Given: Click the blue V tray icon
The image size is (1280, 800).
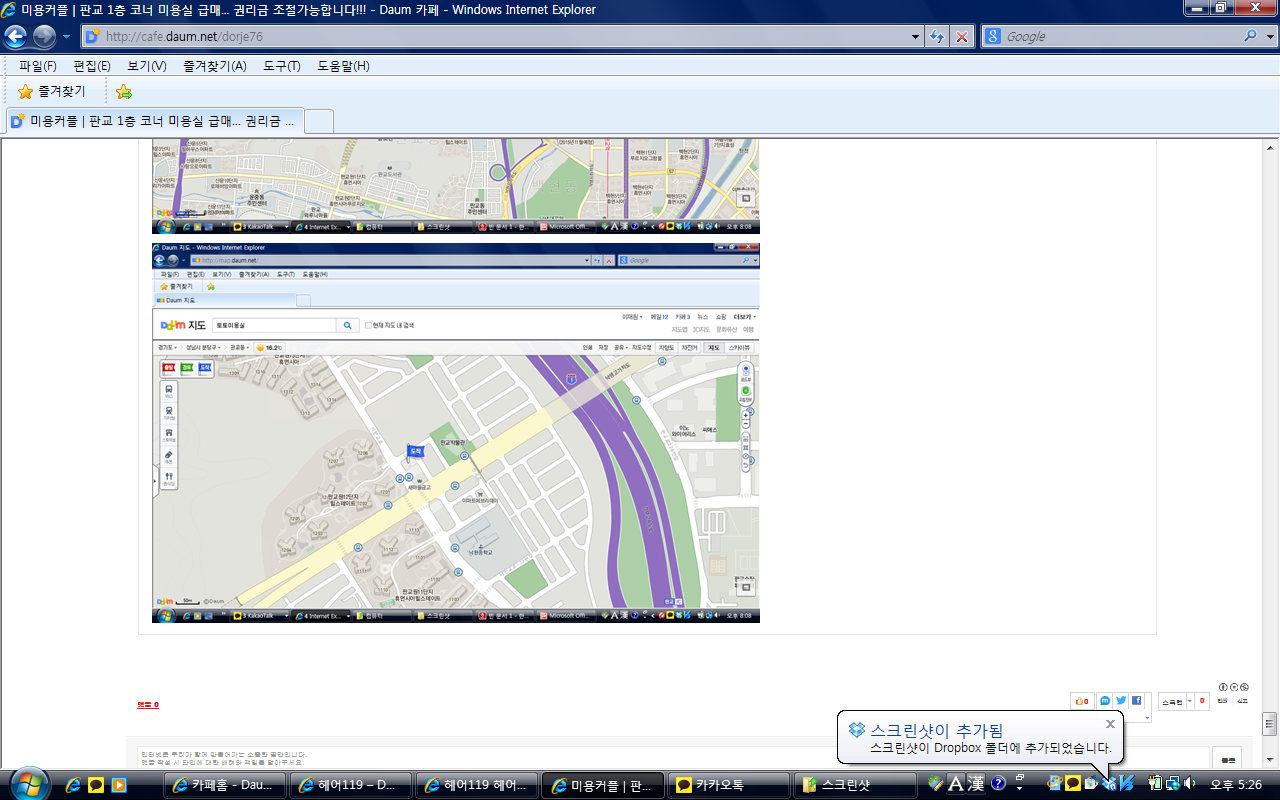Looking at the screenshot, I should coord(1127,783).
